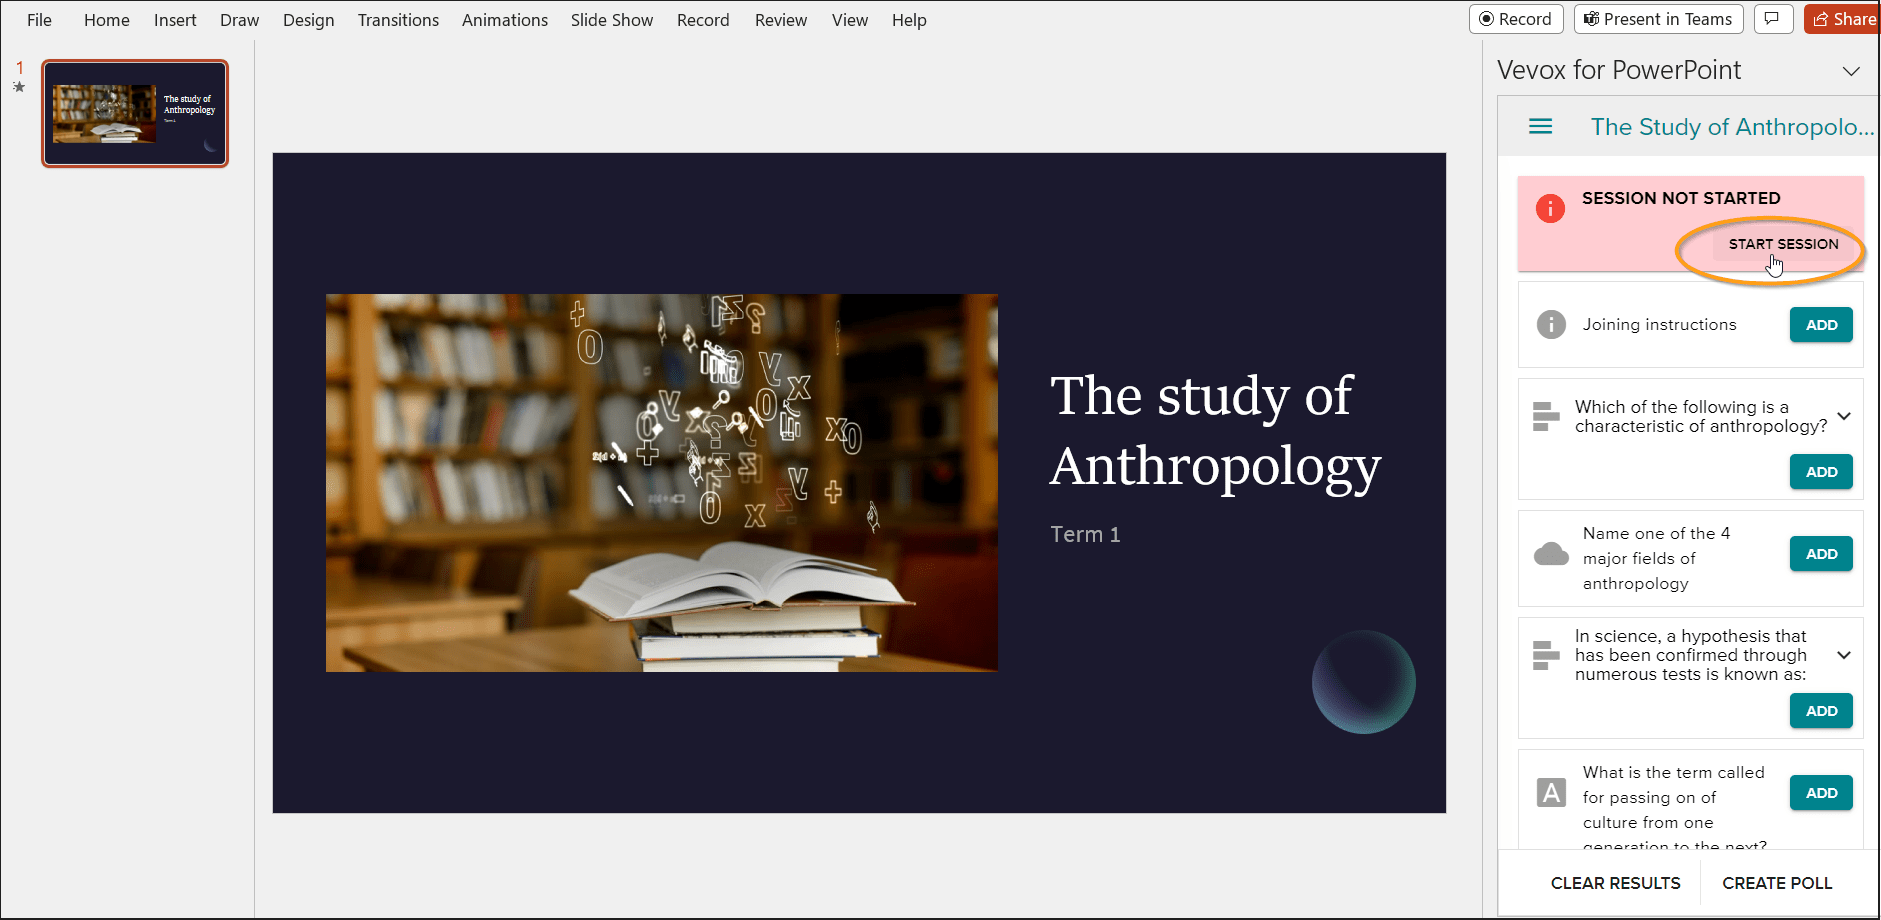1881x920 pixels.
Task: Click the animation star under slide 1
Action: [x=19, y=87]
